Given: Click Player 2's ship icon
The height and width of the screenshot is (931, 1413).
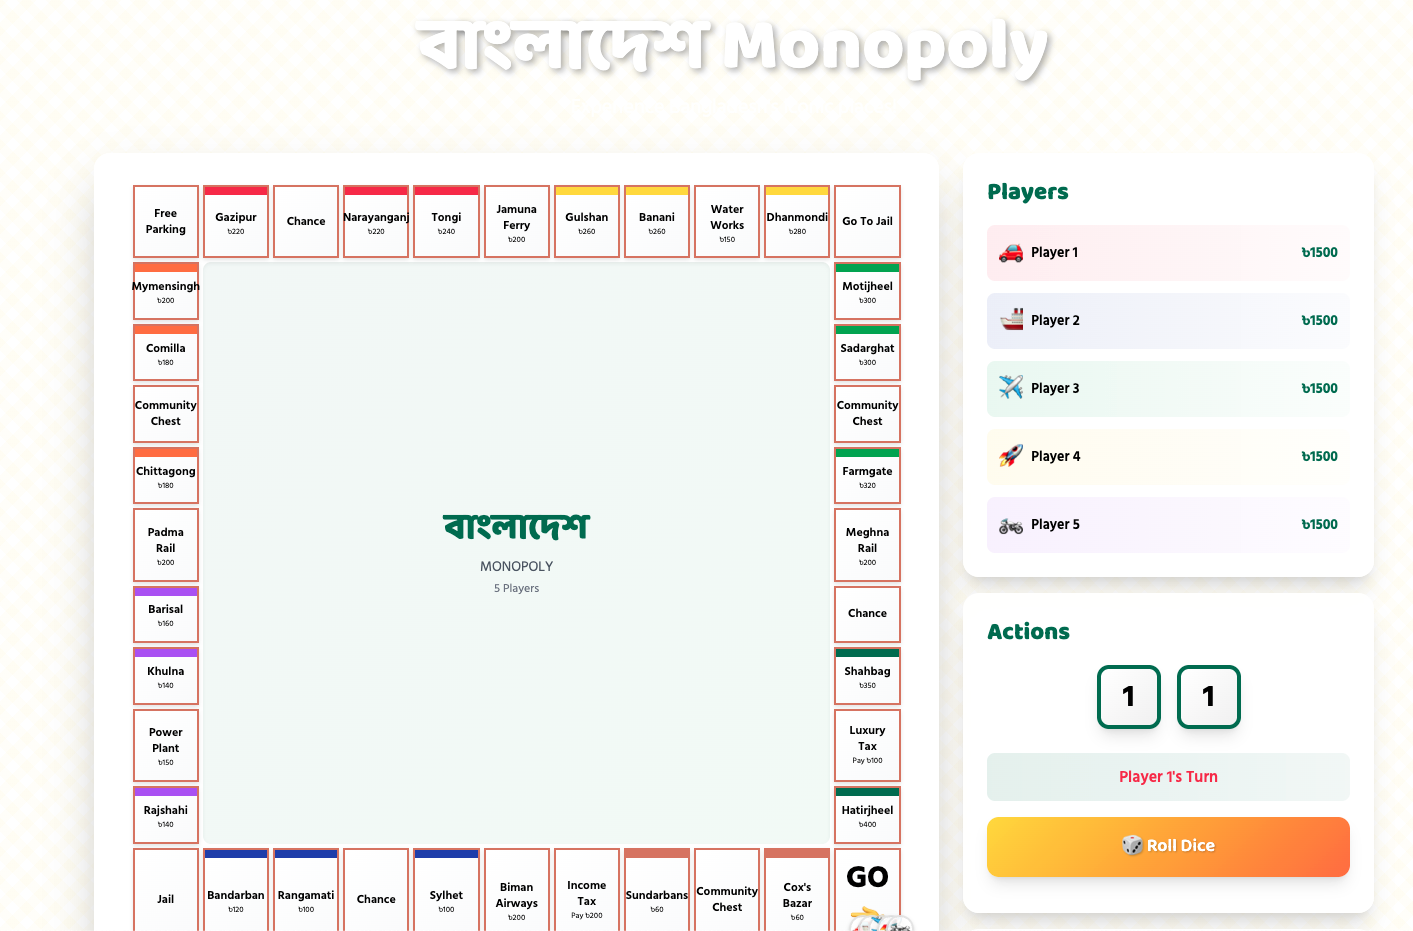Looking at the screenshot, I should tap(1011, 321).
